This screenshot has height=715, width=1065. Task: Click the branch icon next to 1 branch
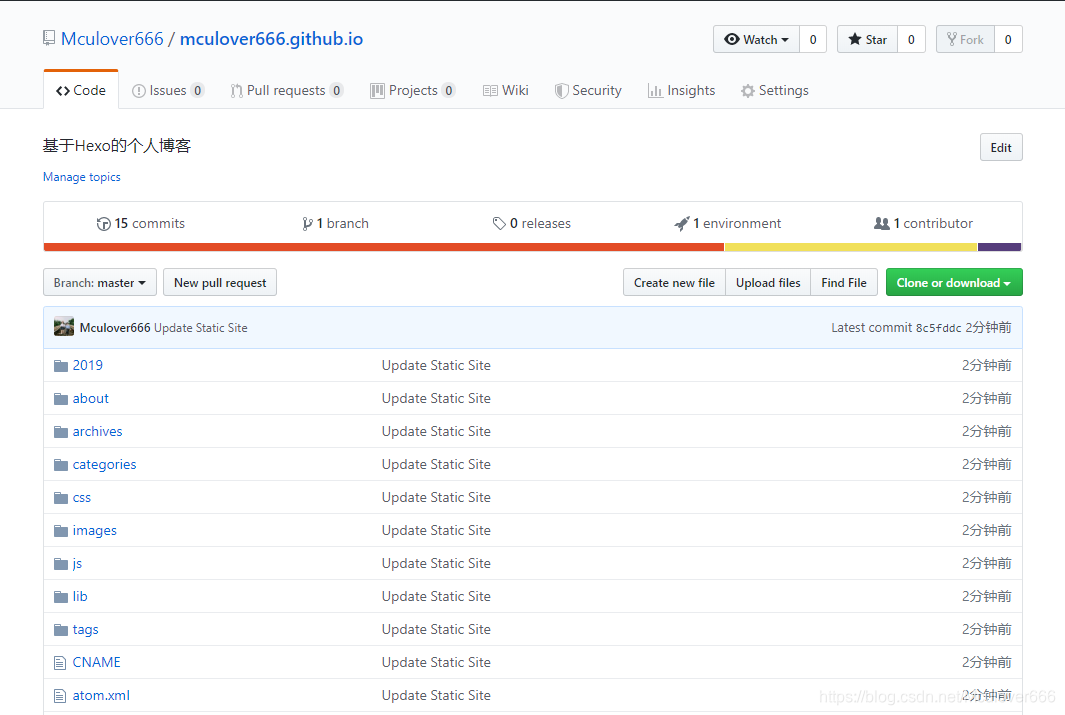307,223
